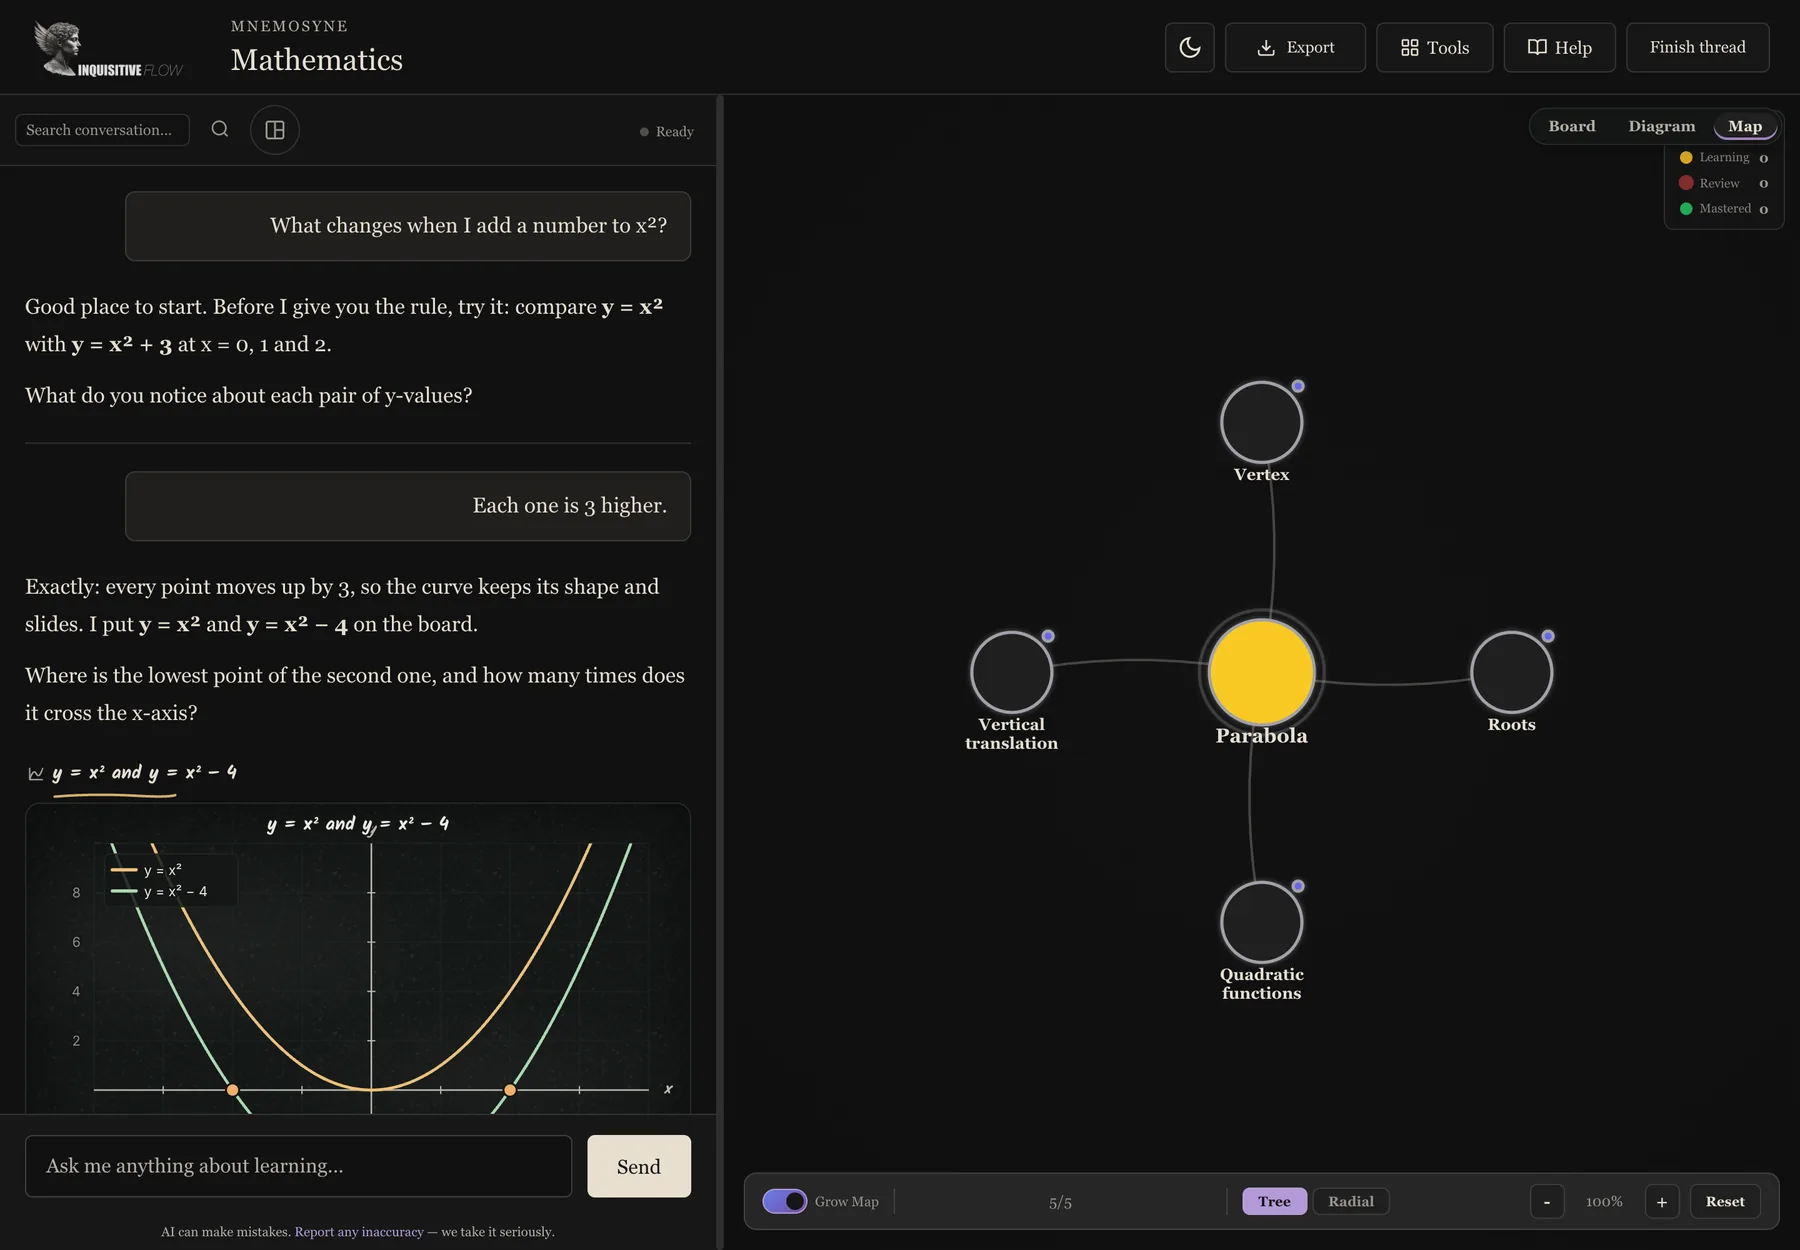
Task: Click the y = x² − 4 legend entry
Action: tap(160, 891)
